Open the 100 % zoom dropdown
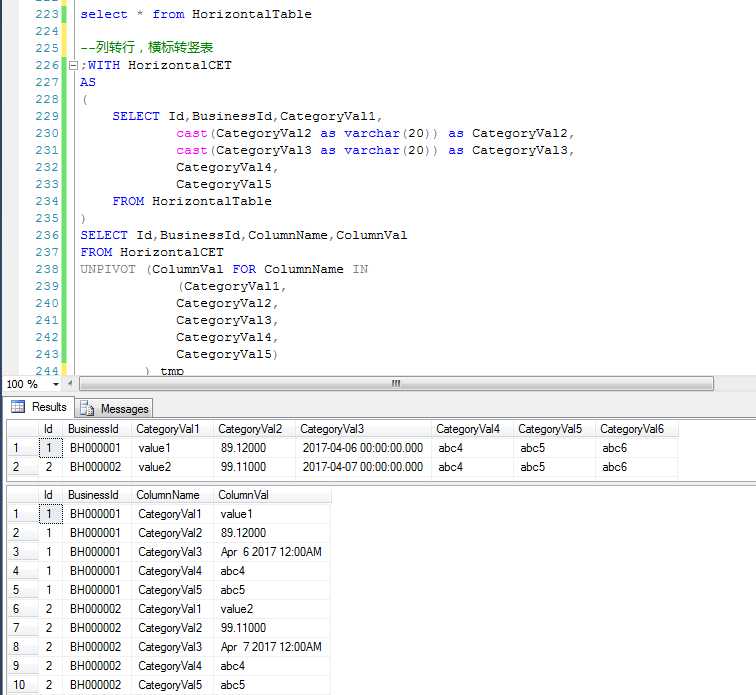The width and height of the screenshot is (756, 695). pos(56,384)
